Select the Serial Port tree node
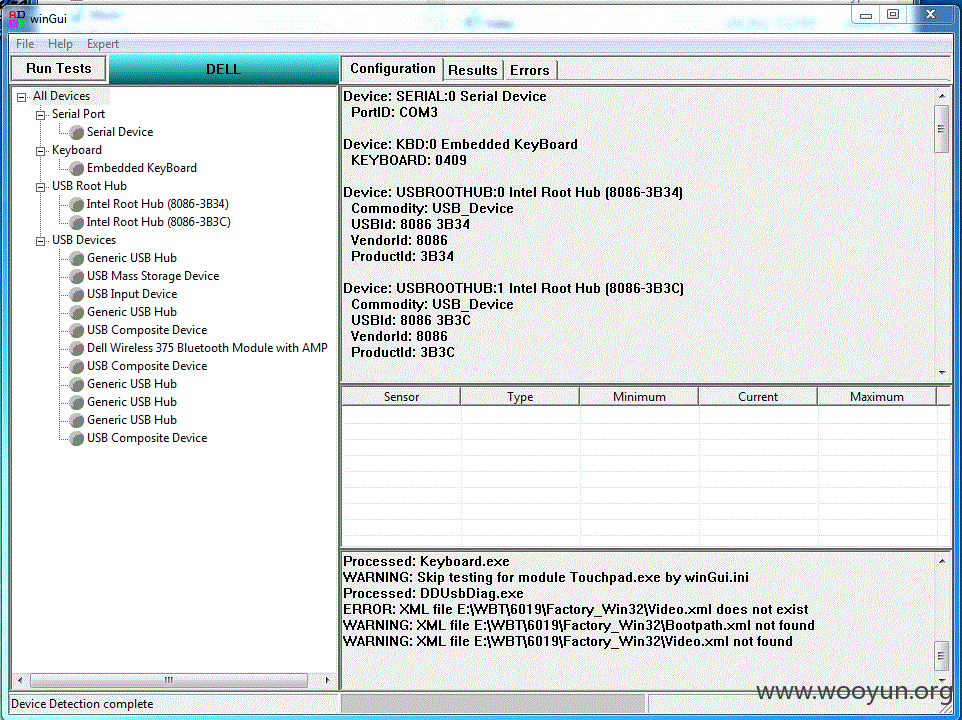 point(79,114)
